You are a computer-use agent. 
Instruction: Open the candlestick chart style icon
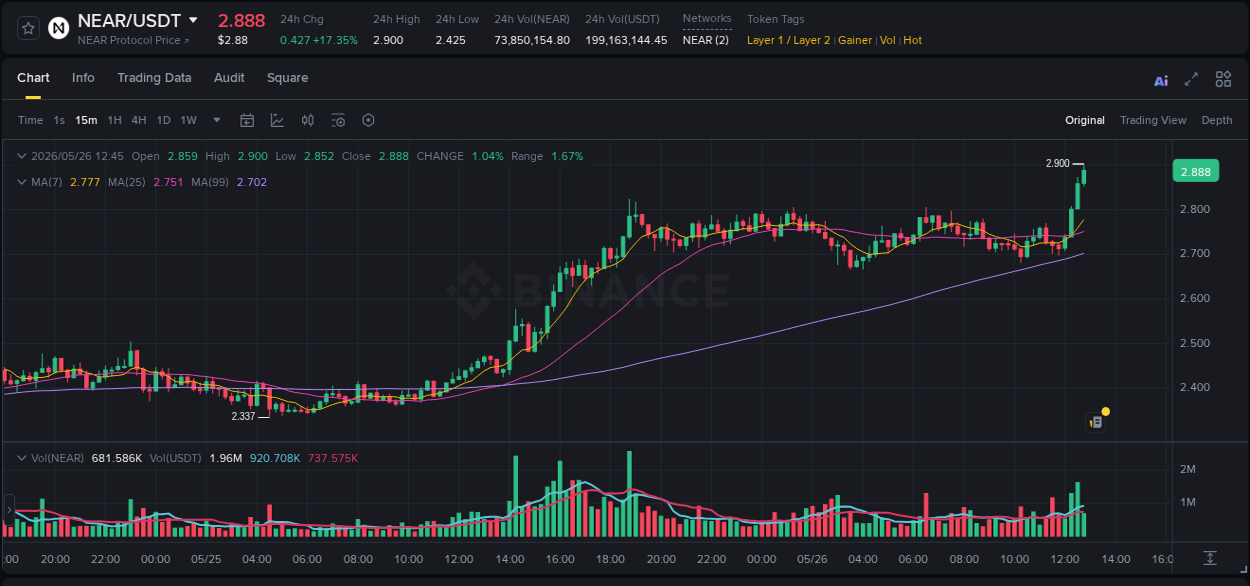pos(308,120)
